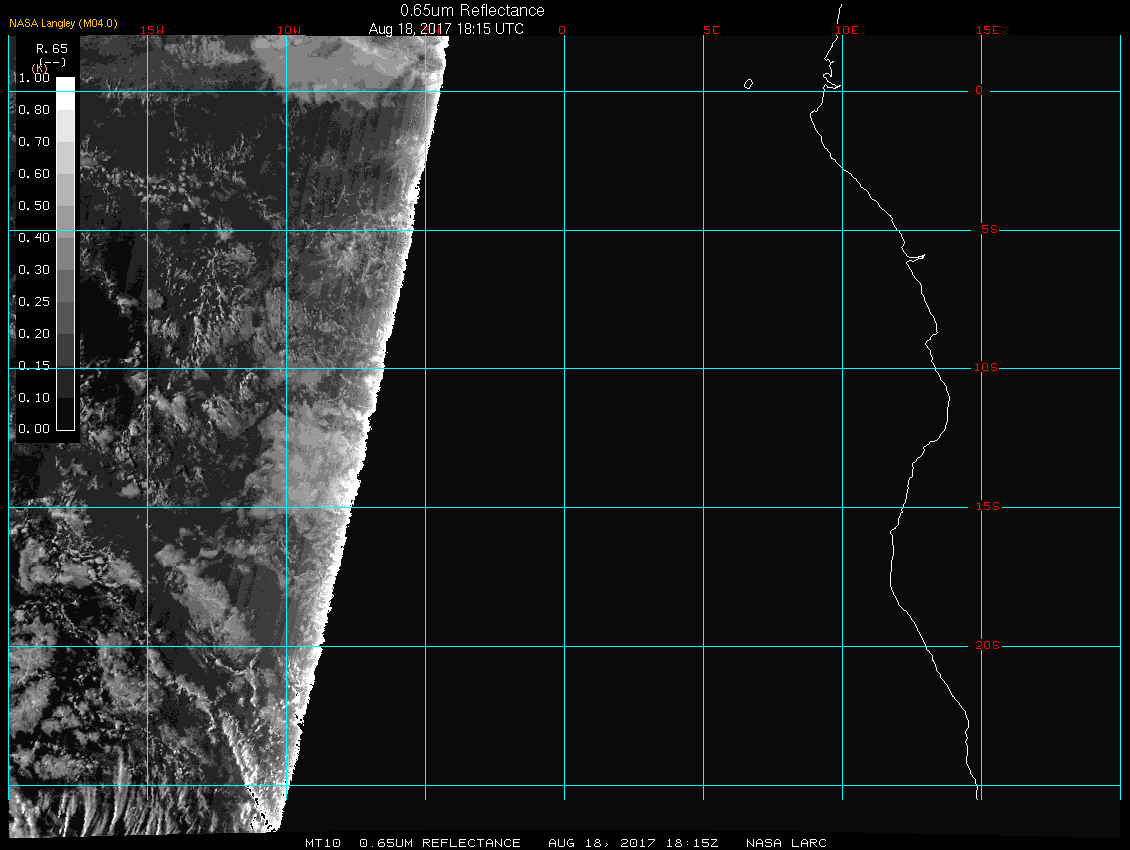Click the '0.40' color scale value
This screenshot has width=1130, height=850.
tap(34, 238)
